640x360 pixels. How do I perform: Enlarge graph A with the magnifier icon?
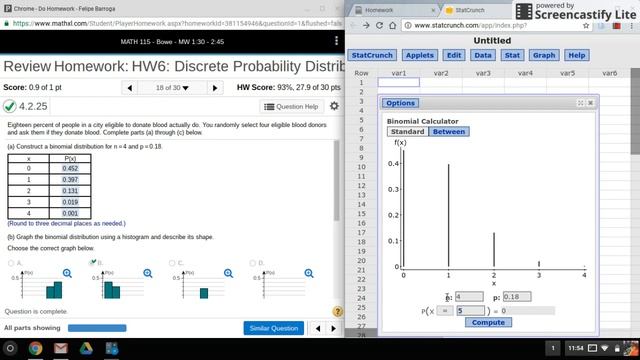pos(67,273)
